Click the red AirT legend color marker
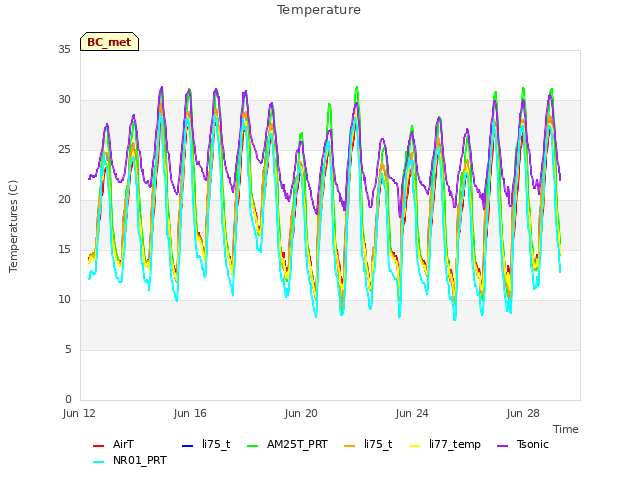 click(x=98, y=445)
